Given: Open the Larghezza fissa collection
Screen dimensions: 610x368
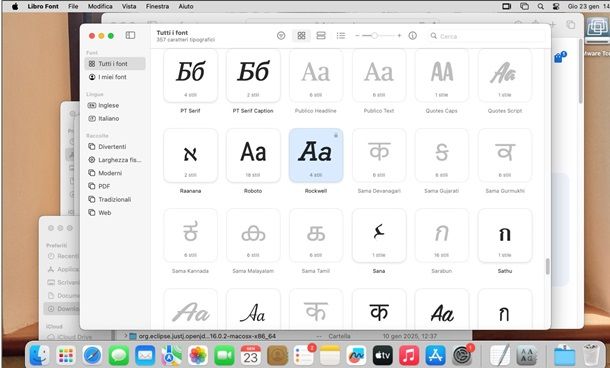Looking at the screenshot, I should [115, 160].
